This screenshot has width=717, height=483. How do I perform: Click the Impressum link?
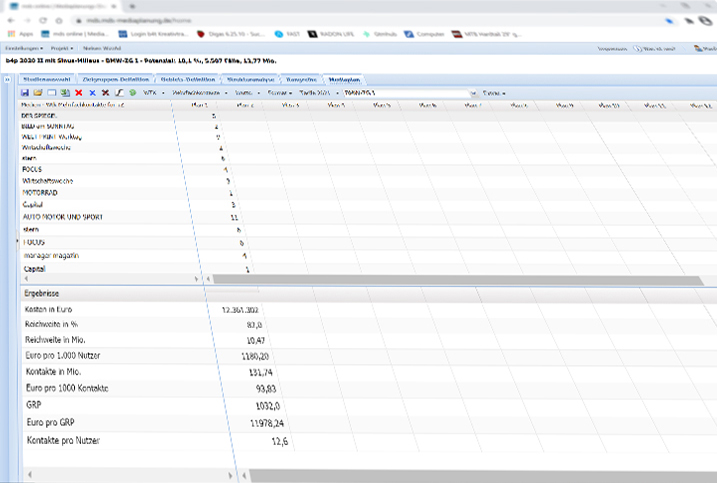[612, 48]
